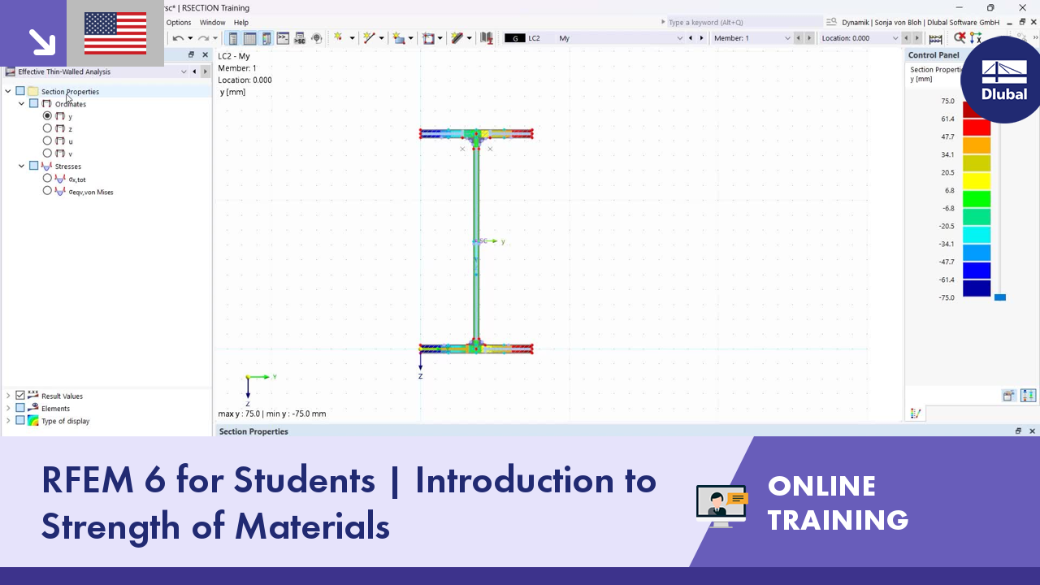Select the σx,tot stress radio button

[47, 178]
